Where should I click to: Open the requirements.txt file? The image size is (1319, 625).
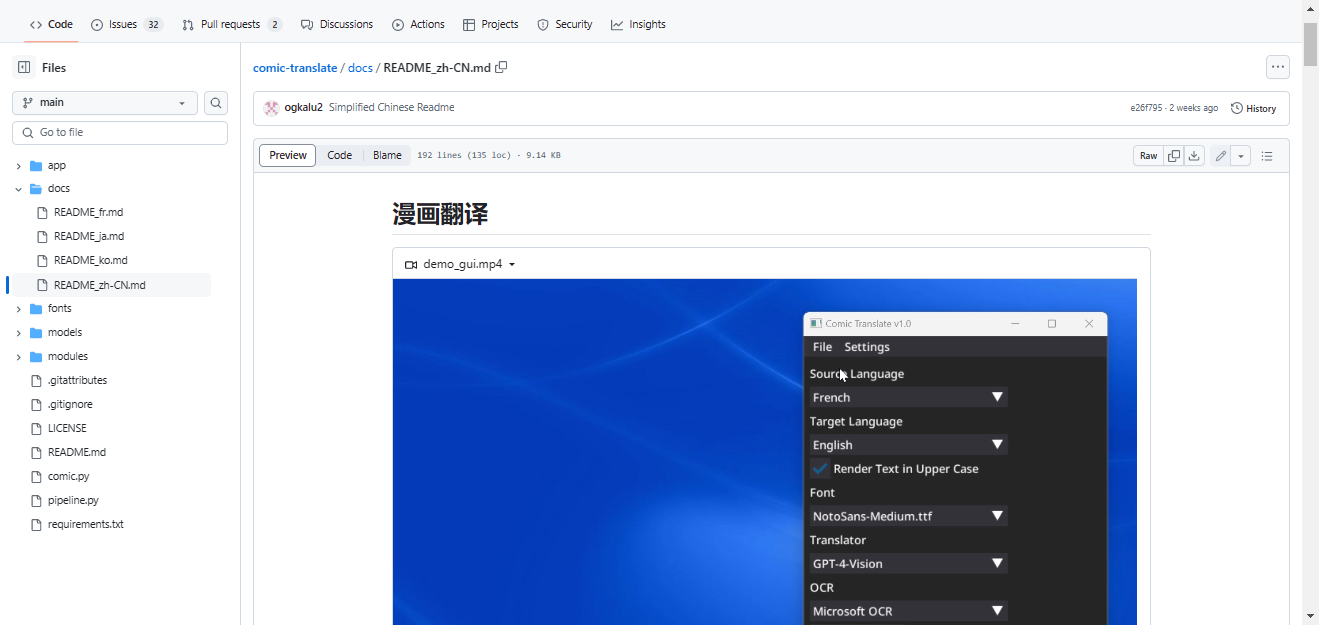85,525
